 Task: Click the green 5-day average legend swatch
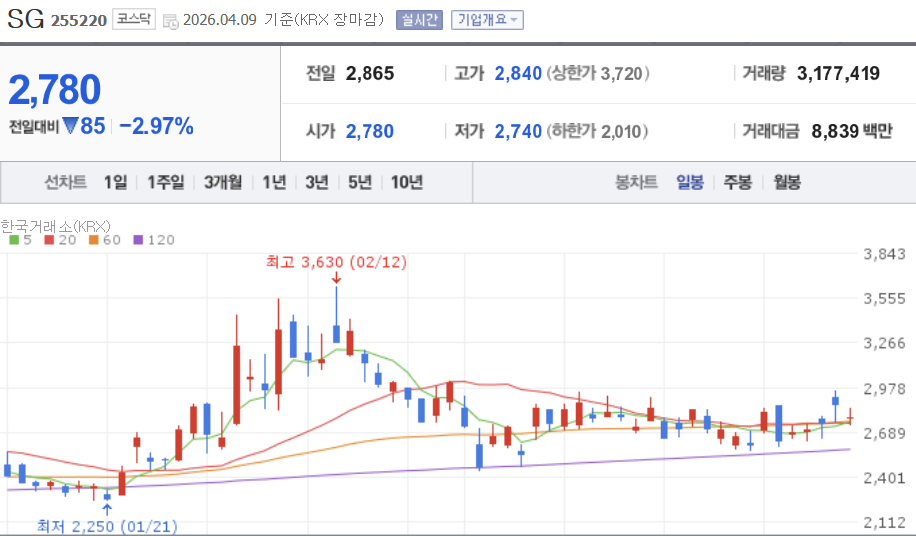click(x=15, y=240)
